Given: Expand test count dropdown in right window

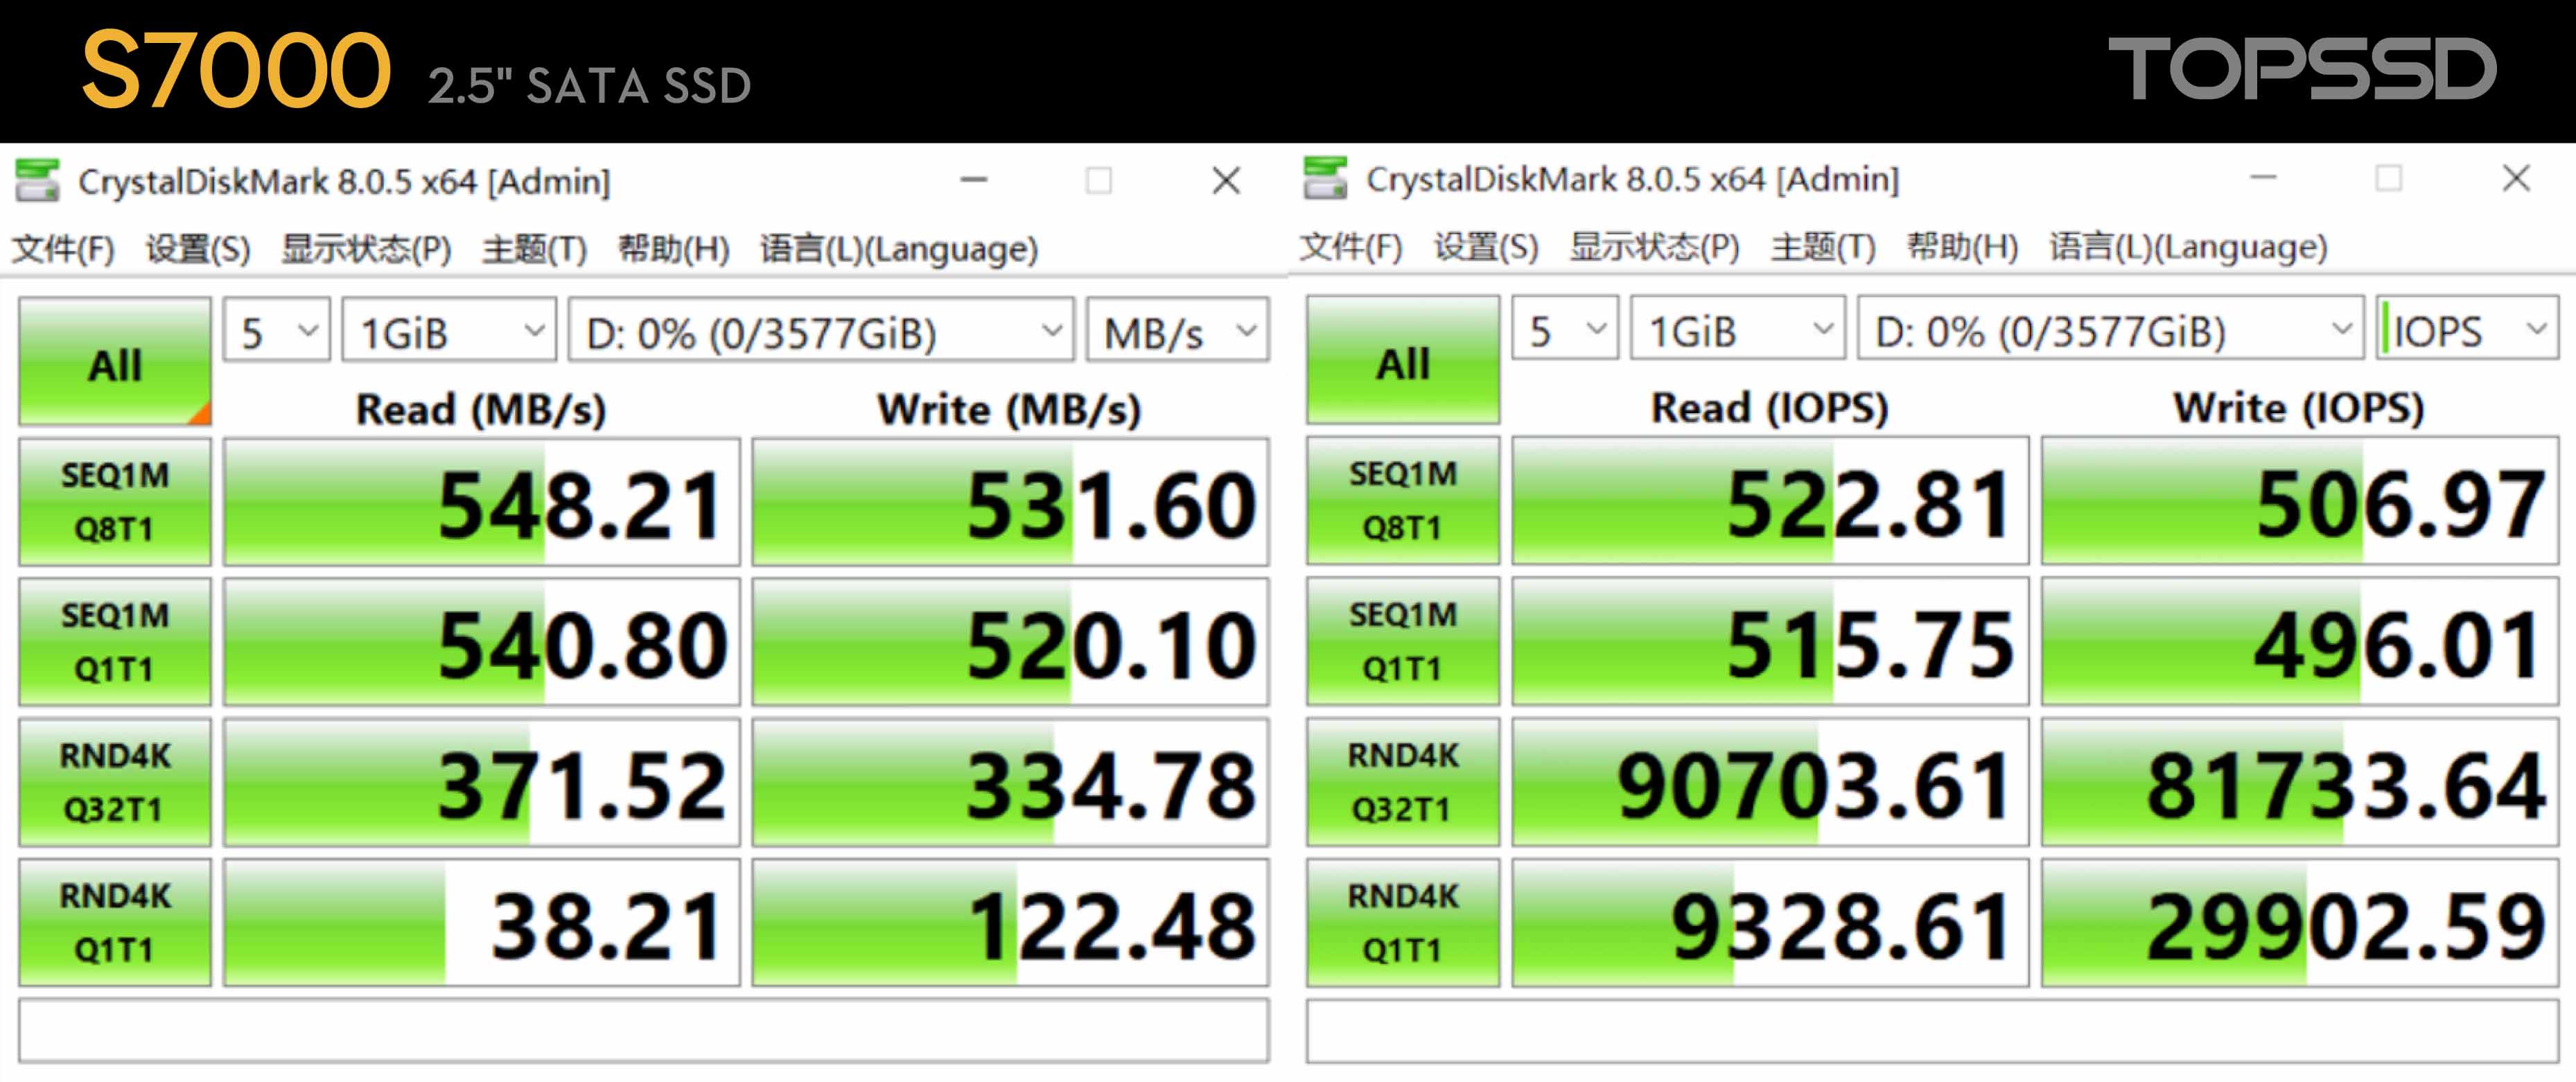Looking at the screenshot, I should [x=1565, y=328].
